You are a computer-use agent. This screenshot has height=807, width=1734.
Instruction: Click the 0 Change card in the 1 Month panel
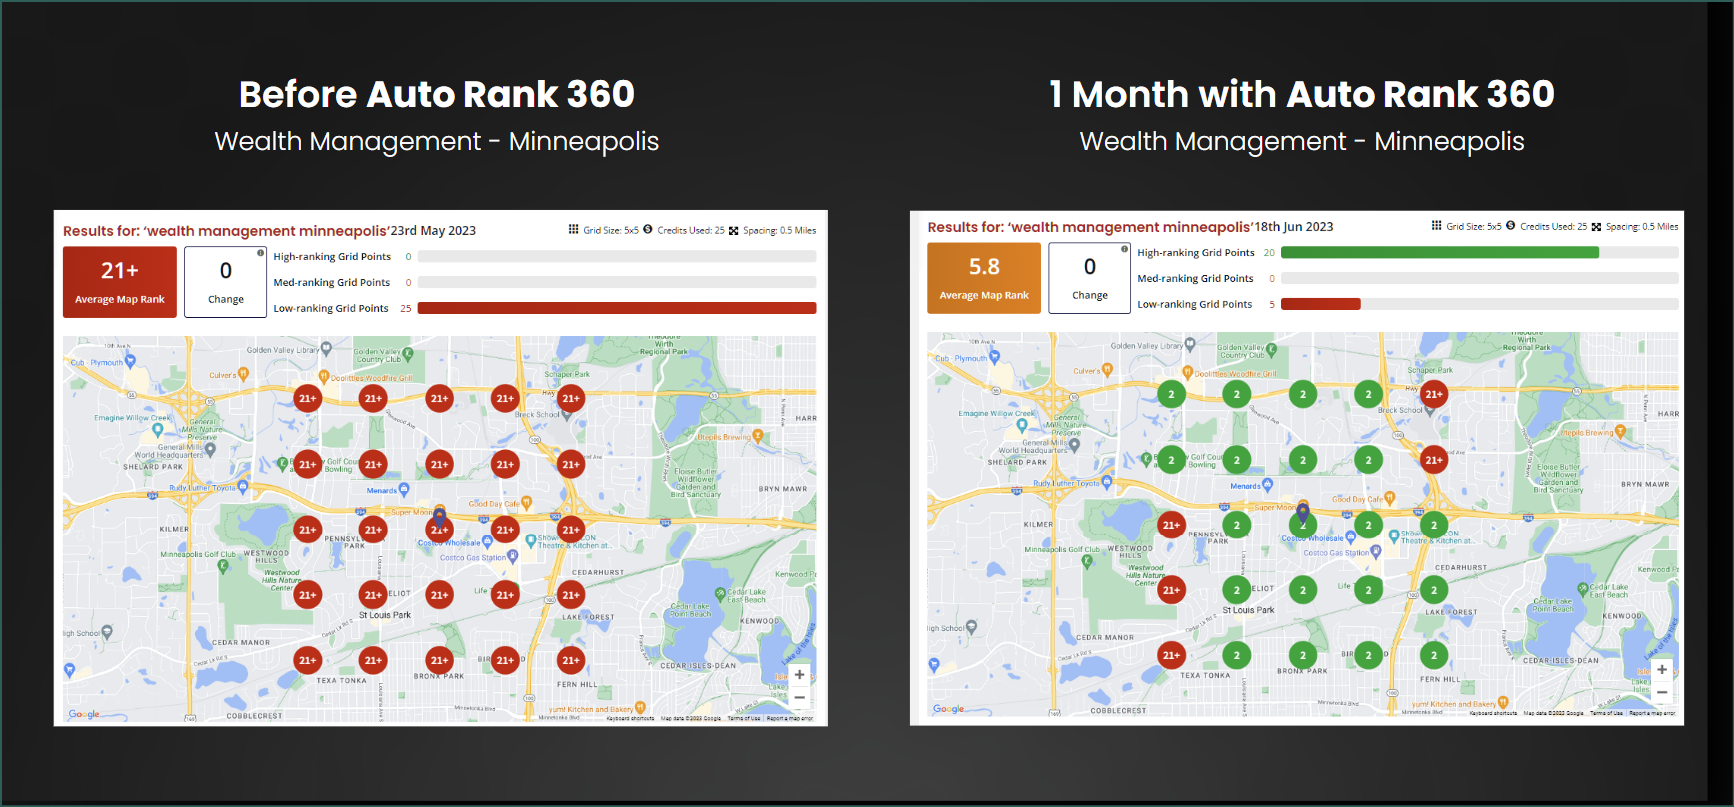tap(1090, 278)
